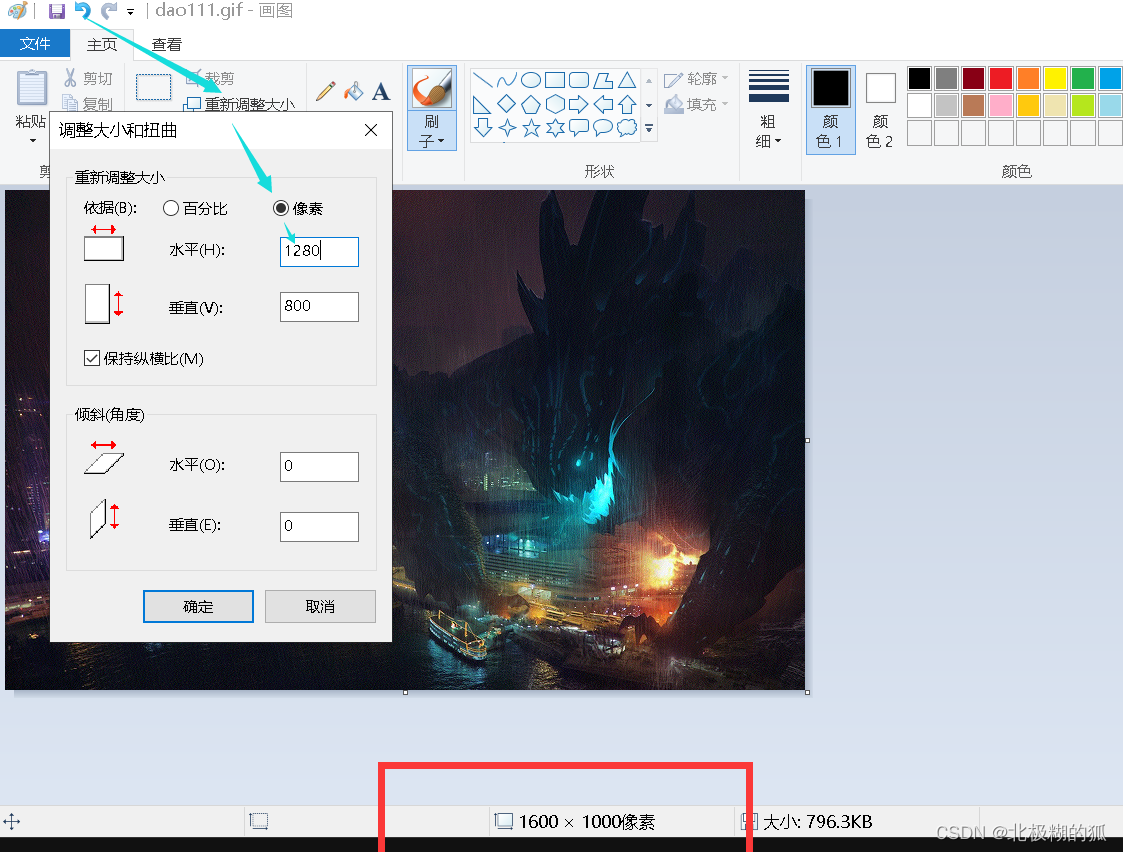Toggle the 保持纵横比(M) checkbox
This screenshot has height=852, width=1123.
point(92,358)
